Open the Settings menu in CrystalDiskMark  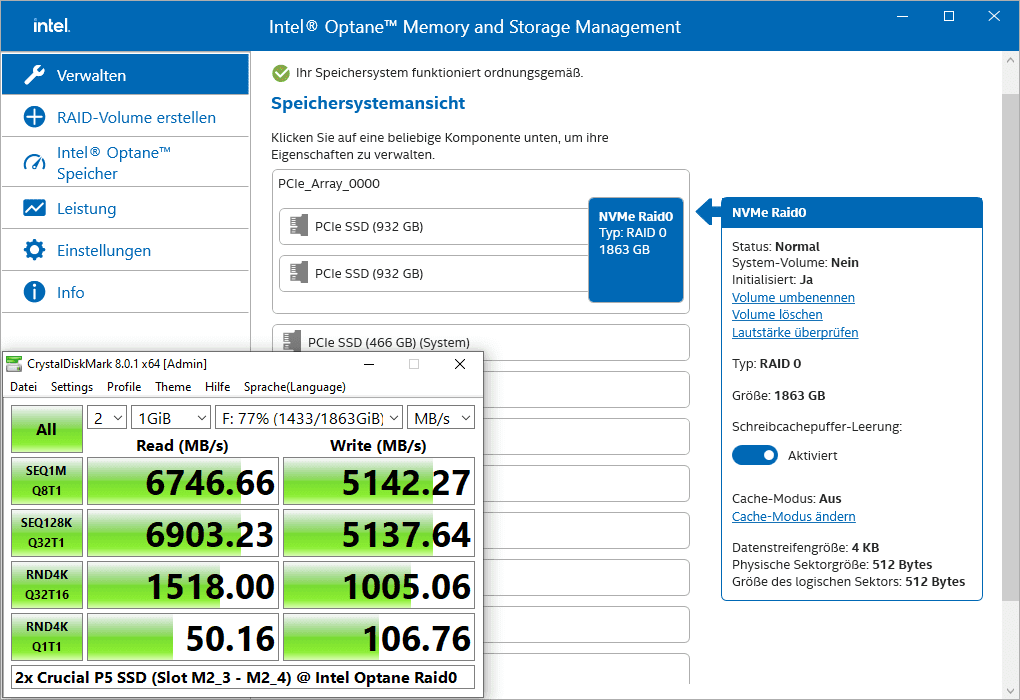pos(72,386)
